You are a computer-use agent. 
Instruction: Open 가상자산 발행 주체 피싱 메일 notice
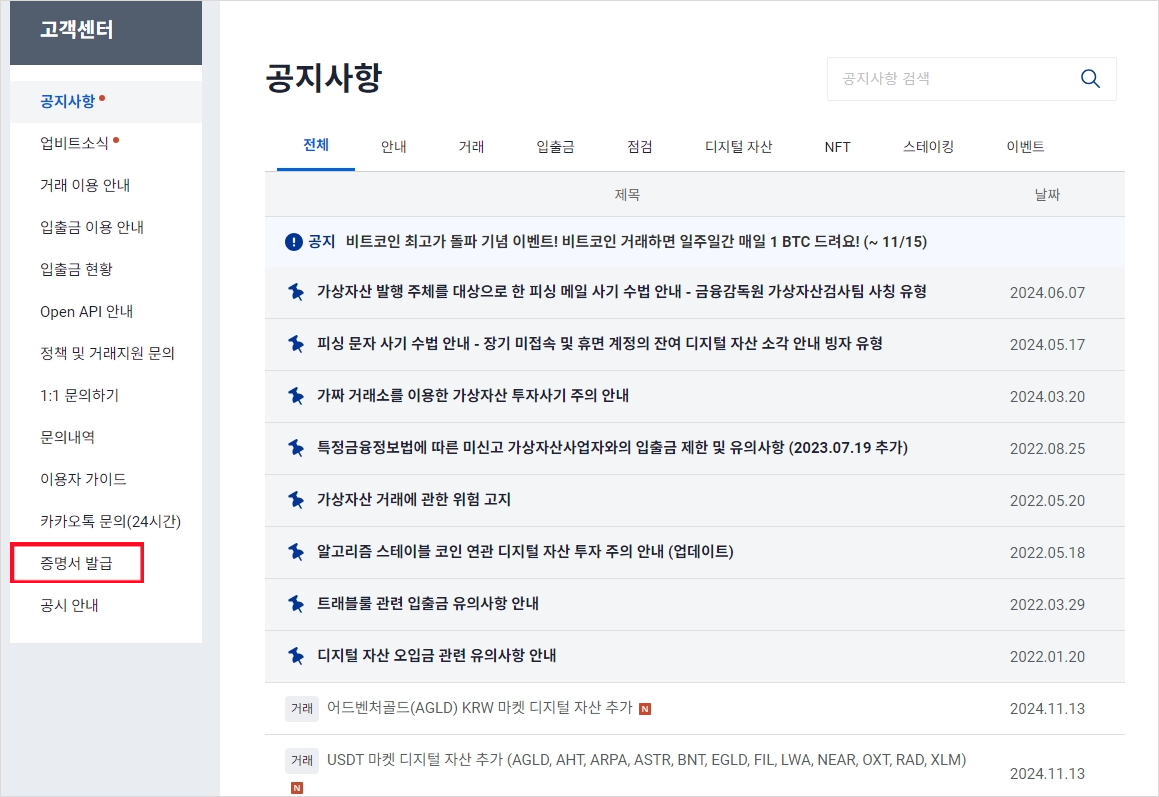click(622, 292)
